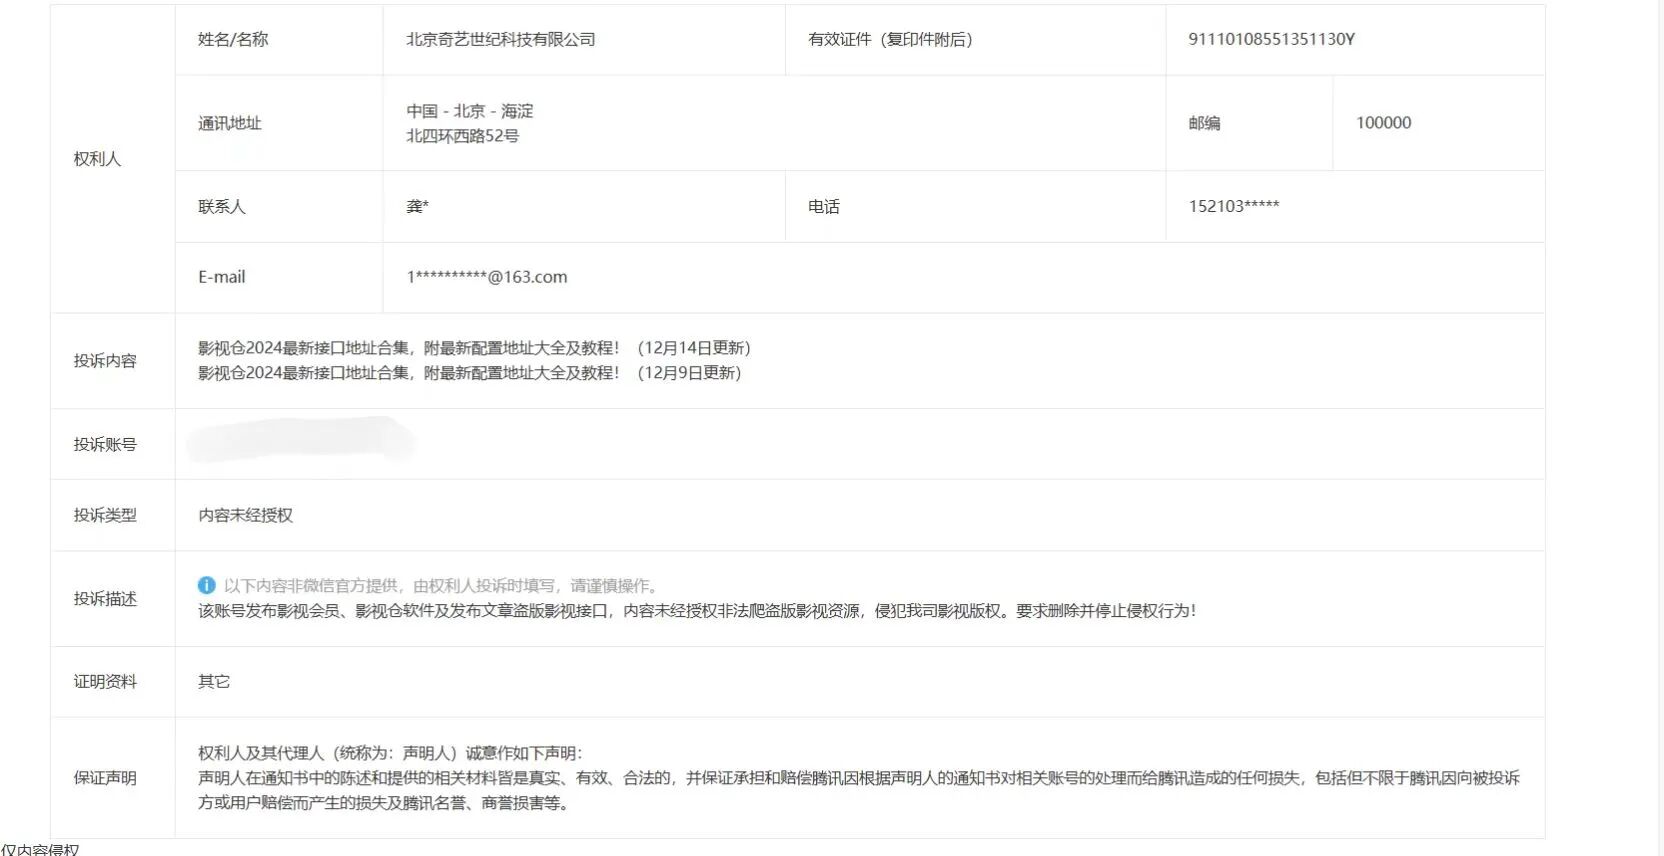Select the email address ending @163.com
The image size is (1664, 856).
pos(487,277)
